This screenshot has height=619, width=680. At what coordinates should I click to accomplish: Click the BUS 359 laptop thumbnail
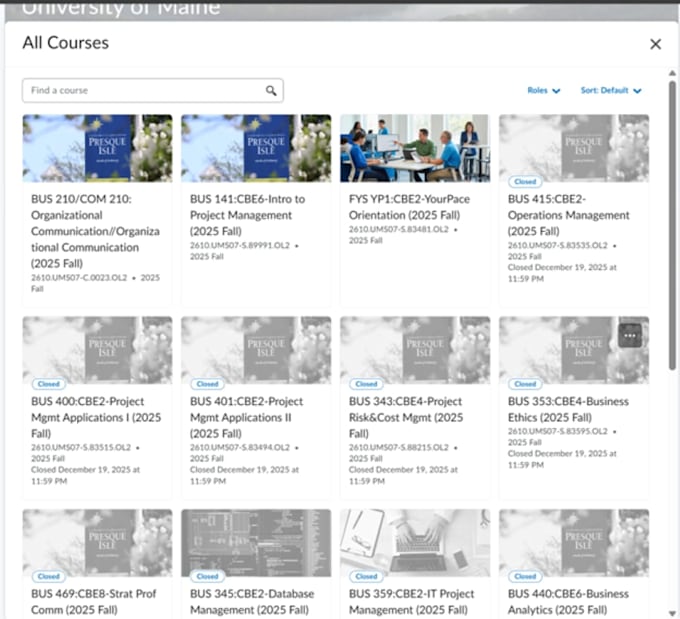point(415,542)
